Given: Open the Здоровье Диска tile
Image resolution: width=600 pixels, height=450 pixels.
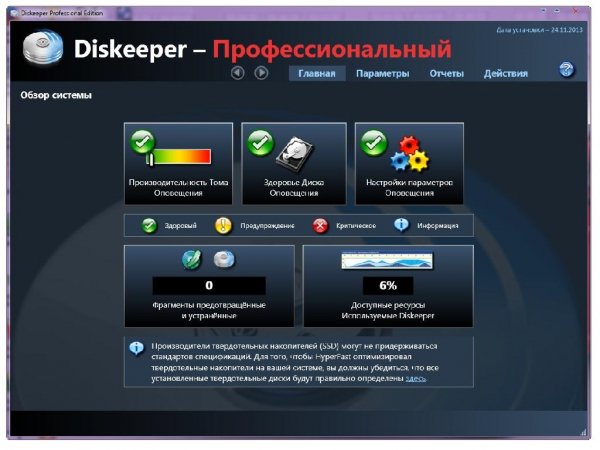Looking at the screenshot, I should [x=294, y=163].
